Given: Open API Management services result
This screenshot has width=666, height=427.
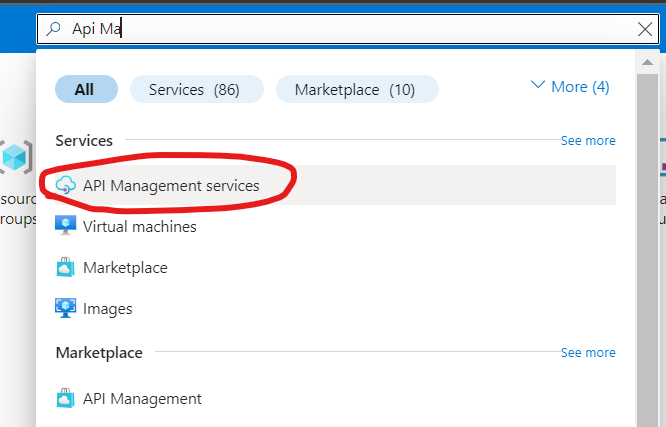Looking at the screenshot, I should 335,185.
